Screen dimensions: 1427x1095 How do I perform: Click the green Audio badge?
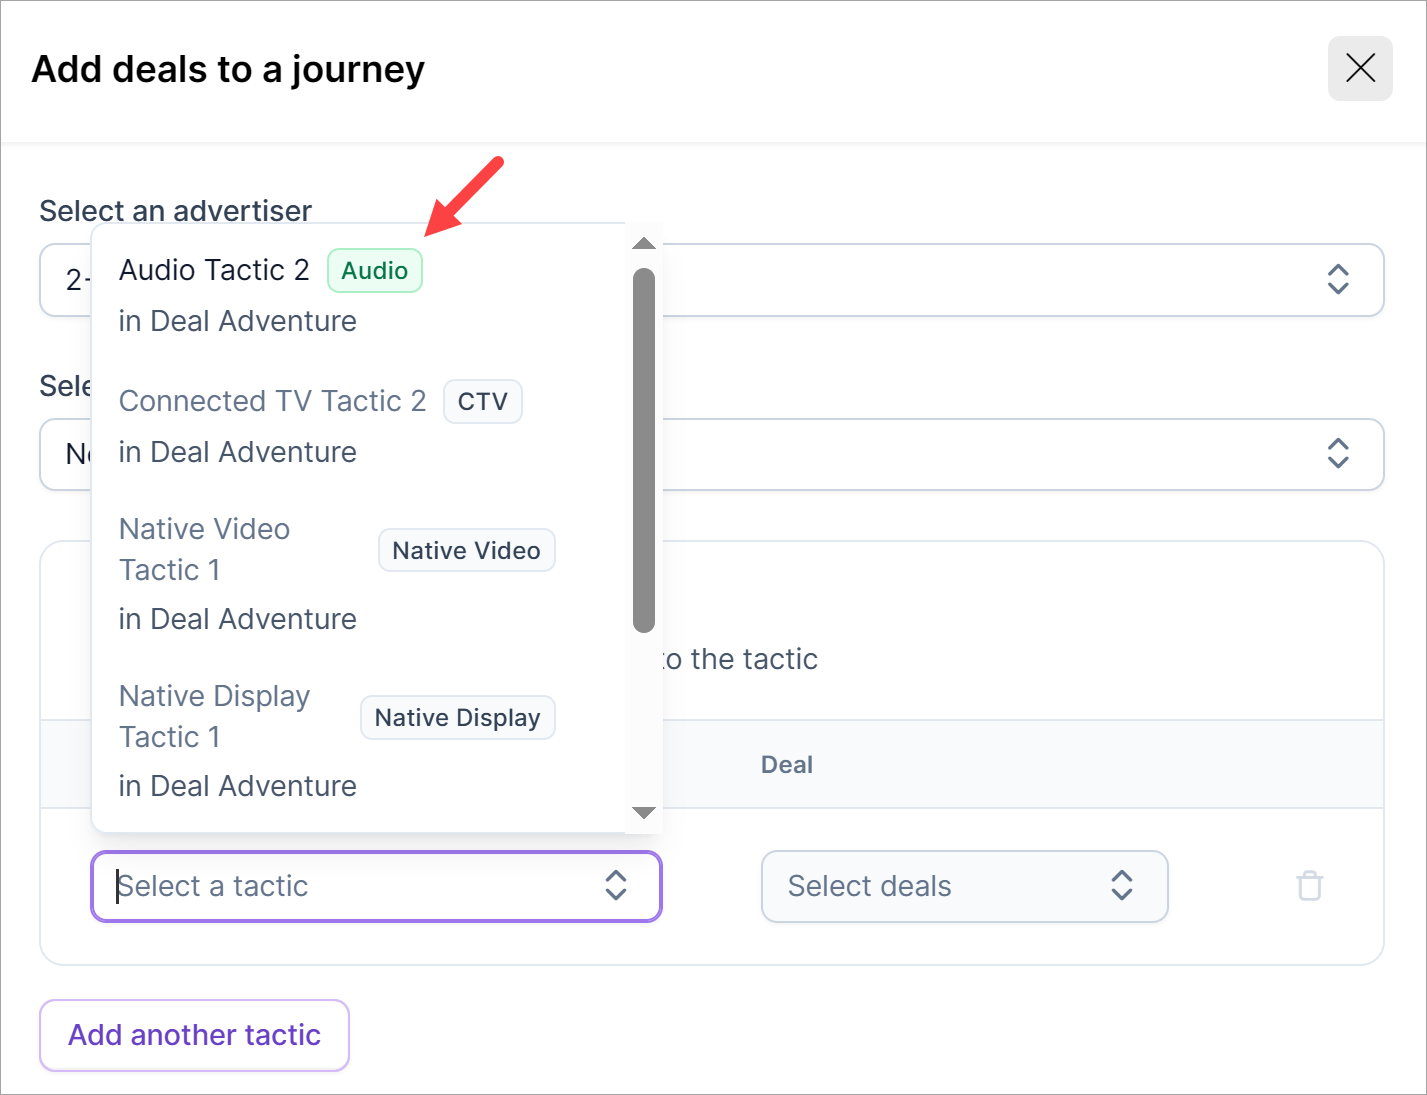coord(375,271)
